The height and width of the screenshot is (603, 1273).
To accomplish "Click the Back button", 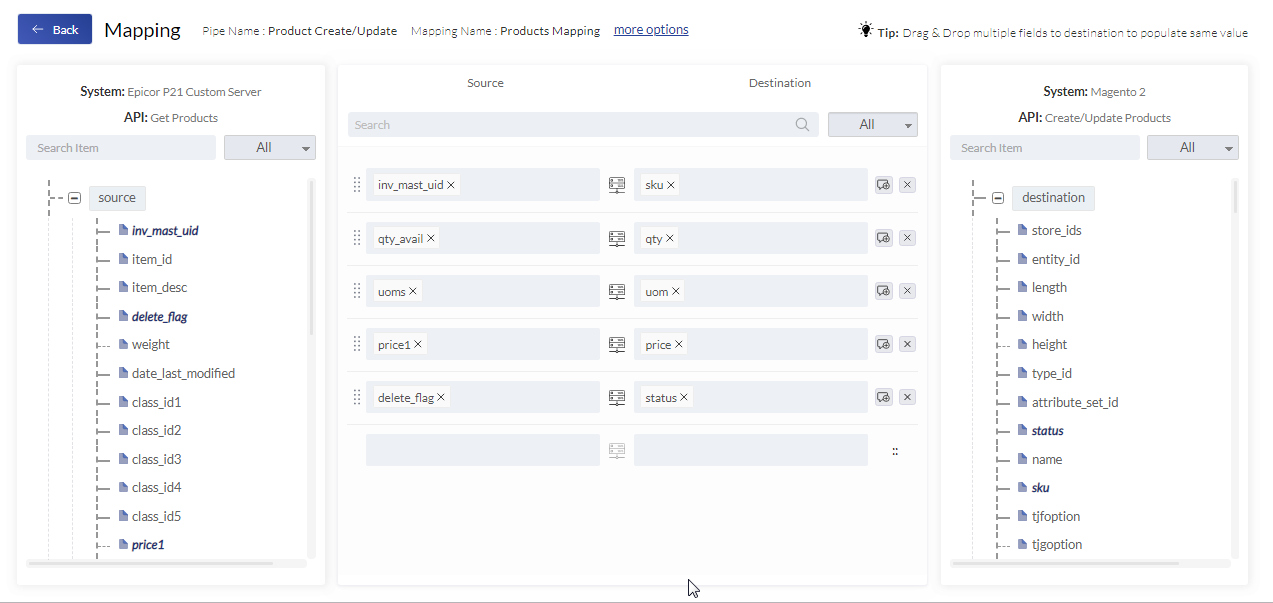I will point(55,29).
